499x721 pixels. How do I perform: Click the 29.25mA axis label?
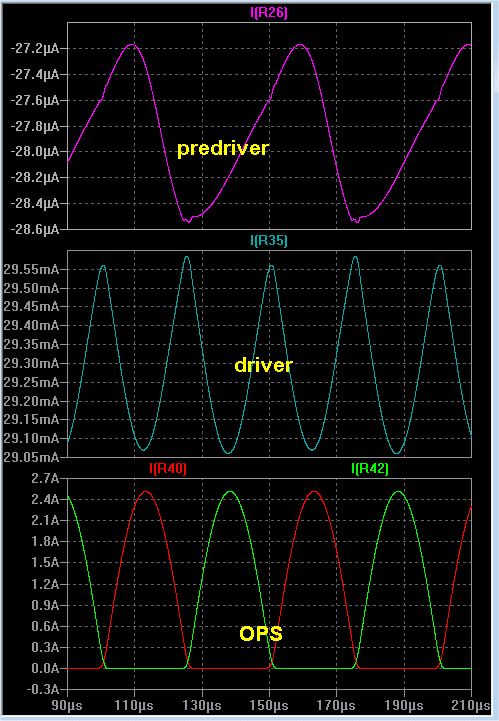(x=32, y=382)
